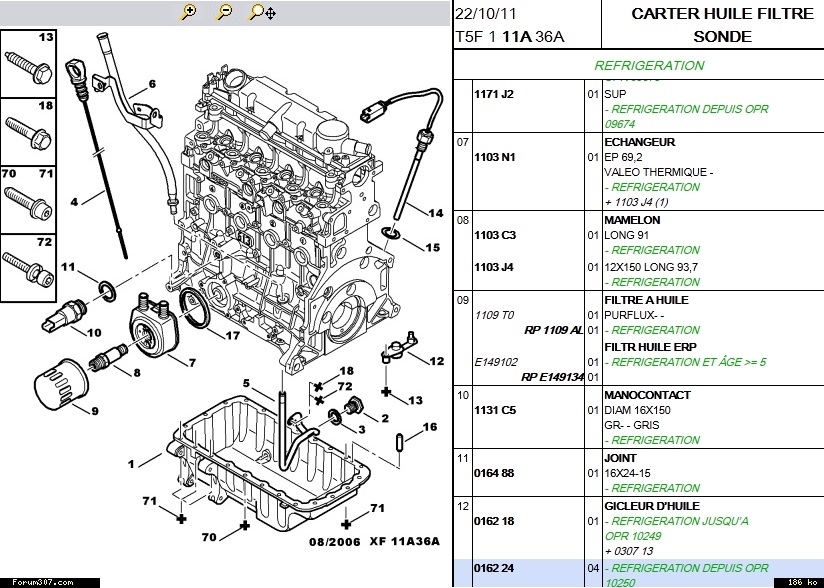
Task: Select the bolt 18 thumbnail
Action: [28, 131]
